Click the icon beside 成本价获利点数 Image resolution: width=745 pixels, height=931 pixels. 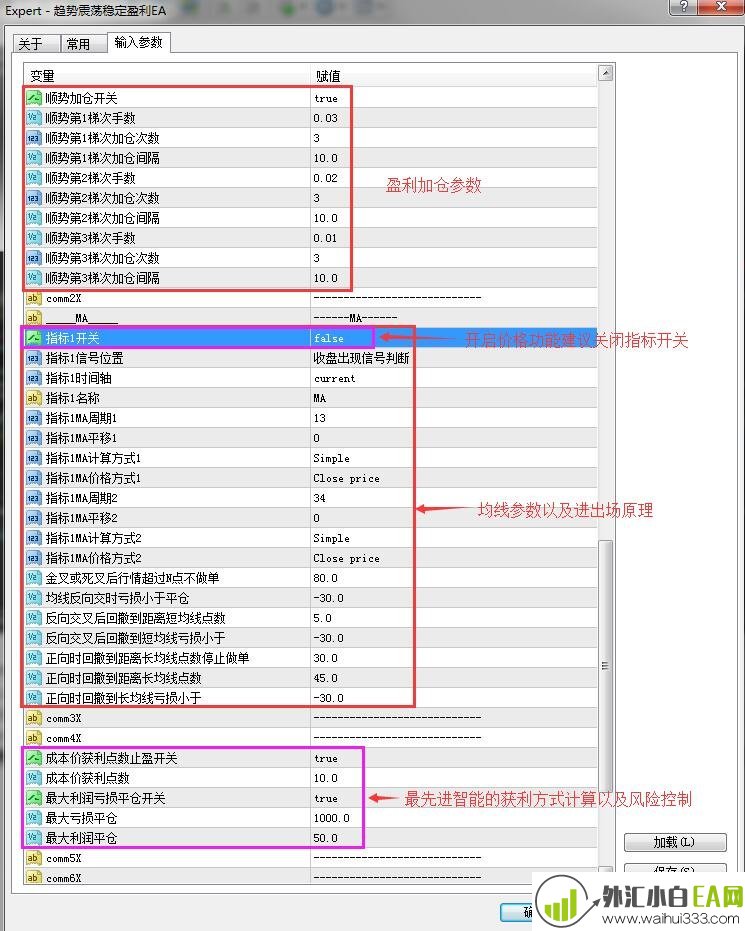[x=34, y=778]
